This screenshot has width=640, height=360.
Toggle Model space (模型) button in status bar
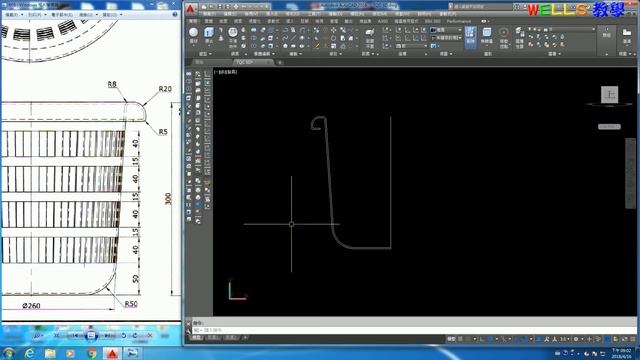point(451,339)
